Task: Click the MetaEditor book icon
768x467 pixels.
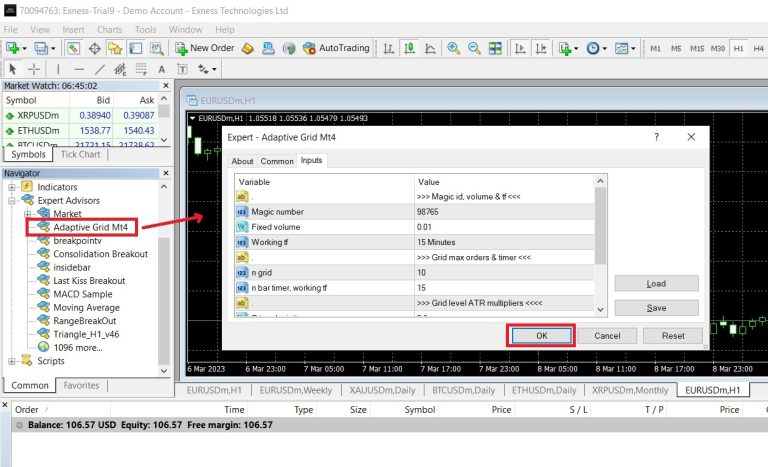Action: 247,48
